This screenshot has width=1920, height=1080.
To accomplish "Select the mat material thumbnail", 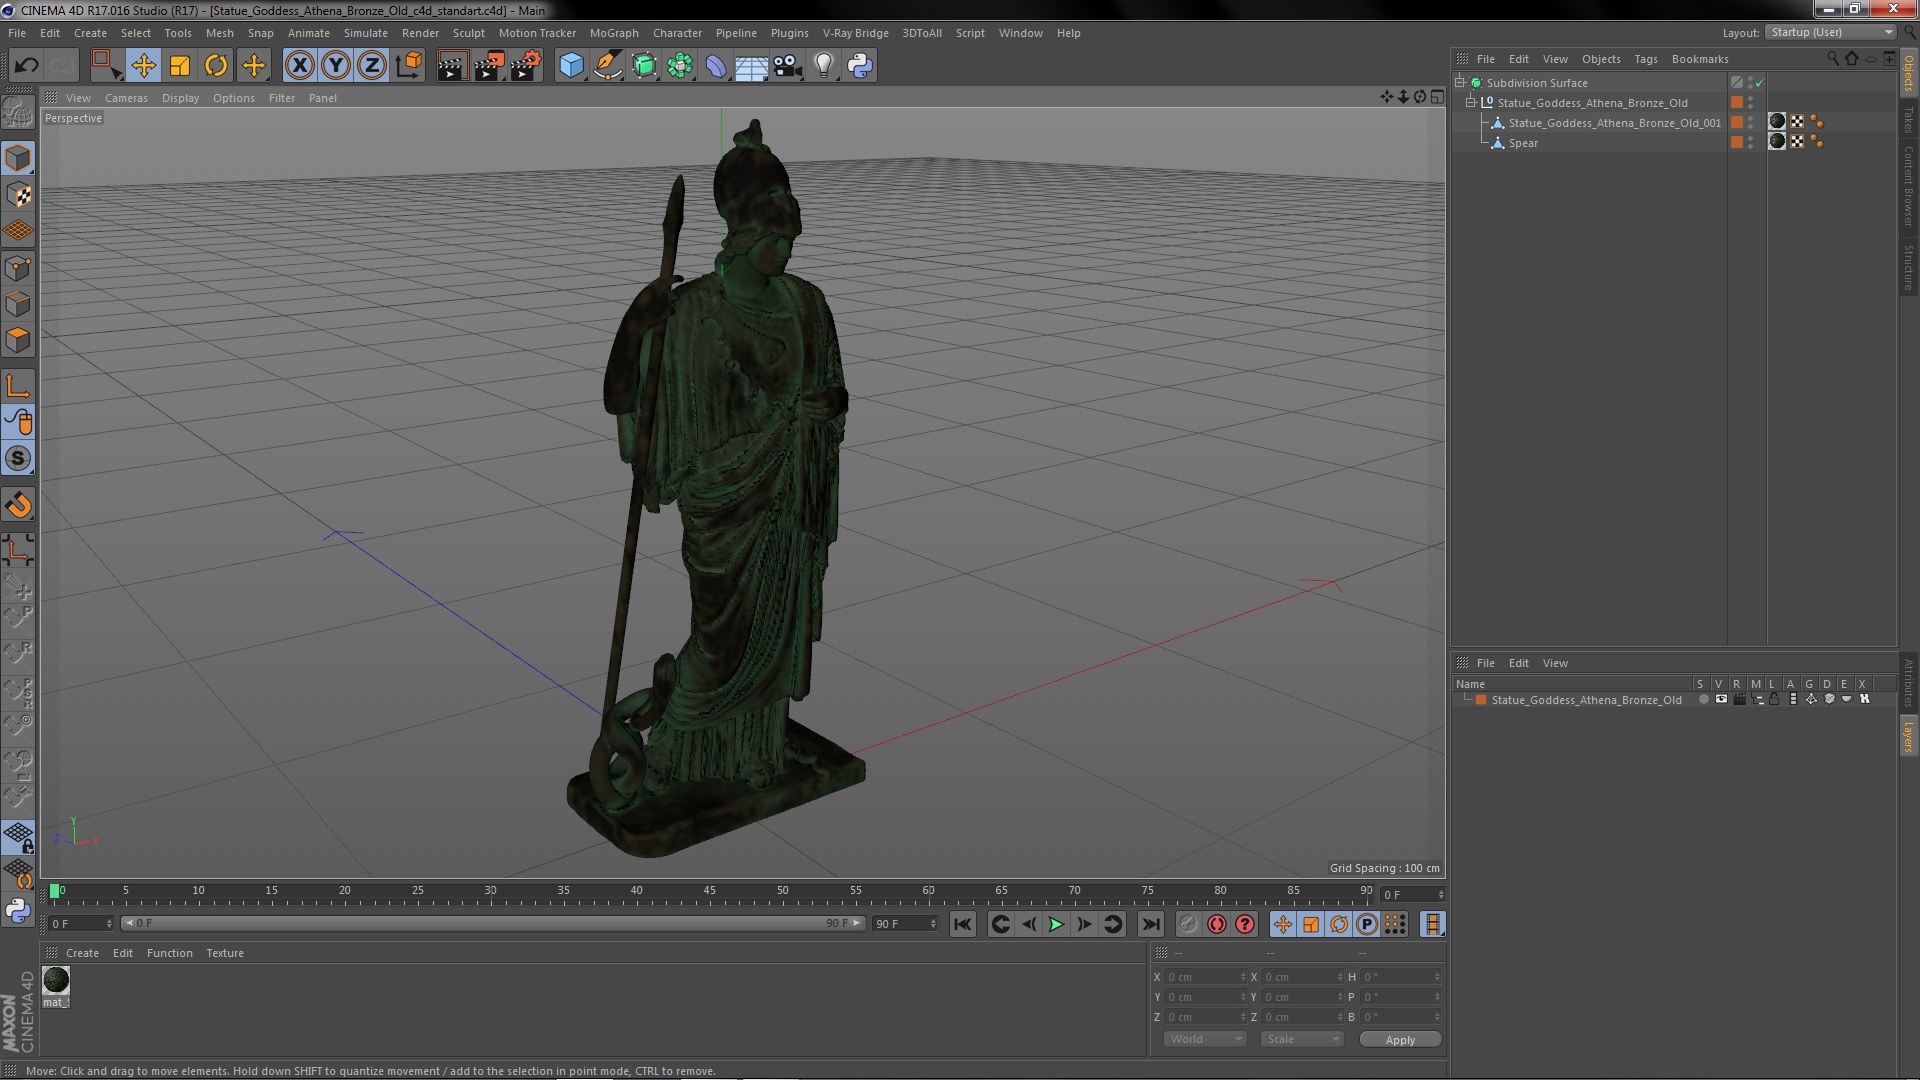I will (x=56, y=981).
